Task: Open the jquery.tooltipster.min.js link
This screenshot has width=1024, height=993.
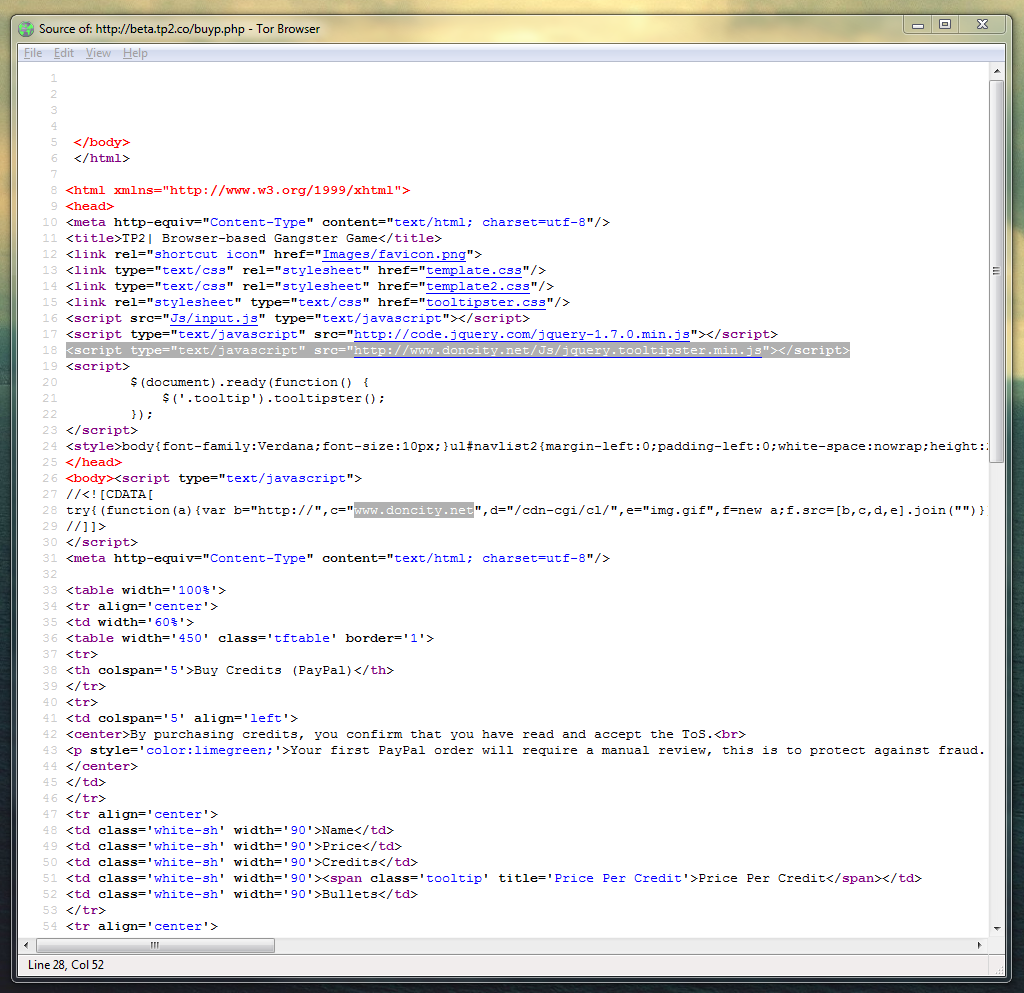Action: pos(558,350)
